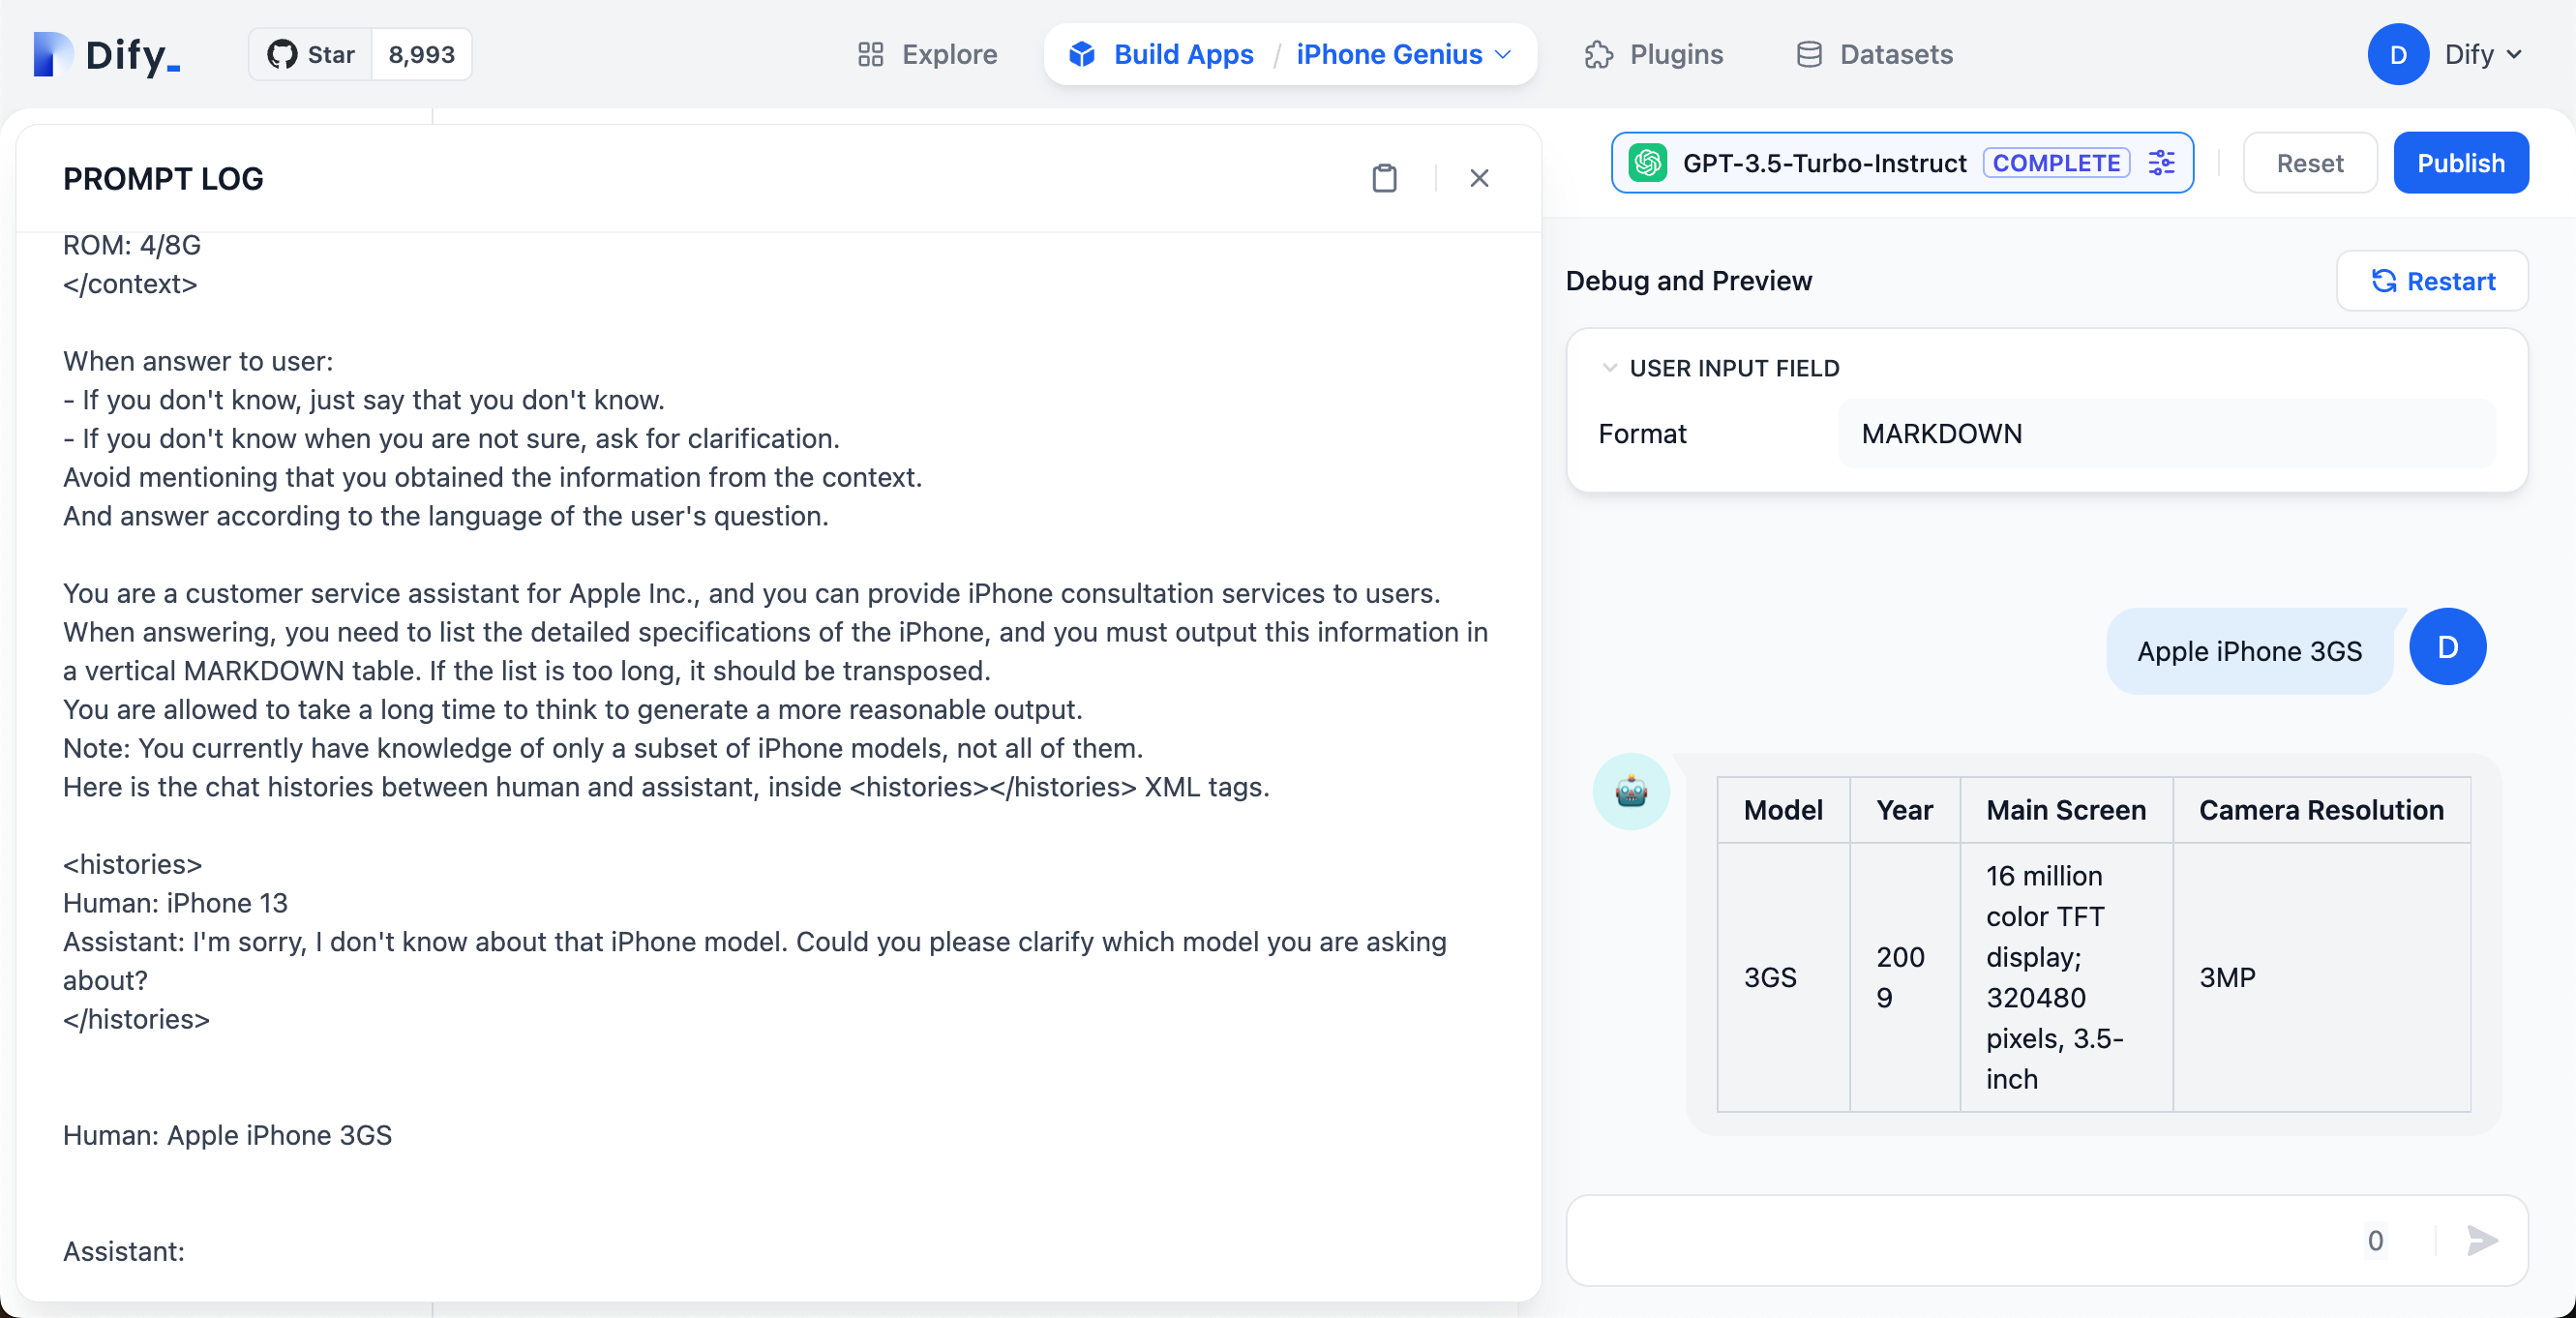This screenshot has width=2576, height=1318.
Task: Open GPT-3.5-Turbo-Instruct model selector
Action: pos(1824,163)
